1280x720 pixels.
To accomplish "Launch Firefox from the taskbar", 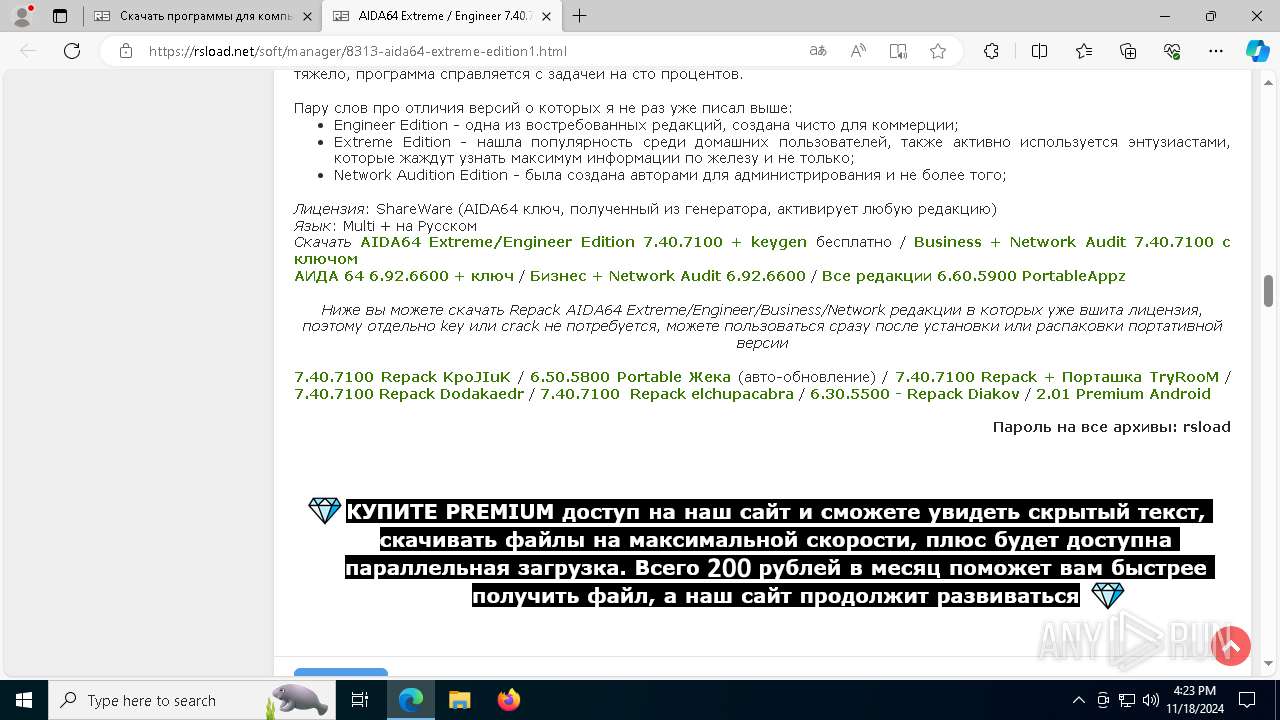I will tap(508, 700).
